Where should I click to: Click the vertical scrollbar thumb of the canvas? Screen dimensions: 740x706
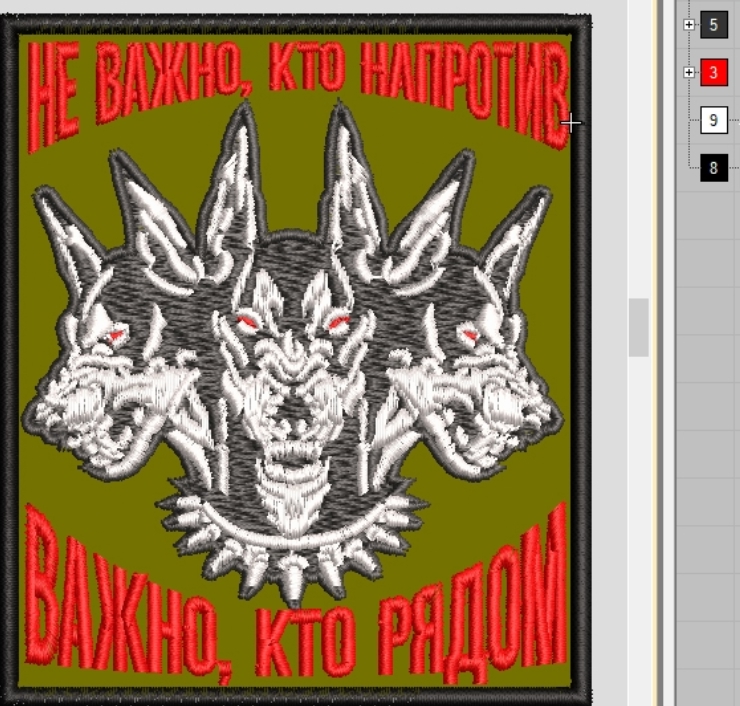[x=639, y=328]
